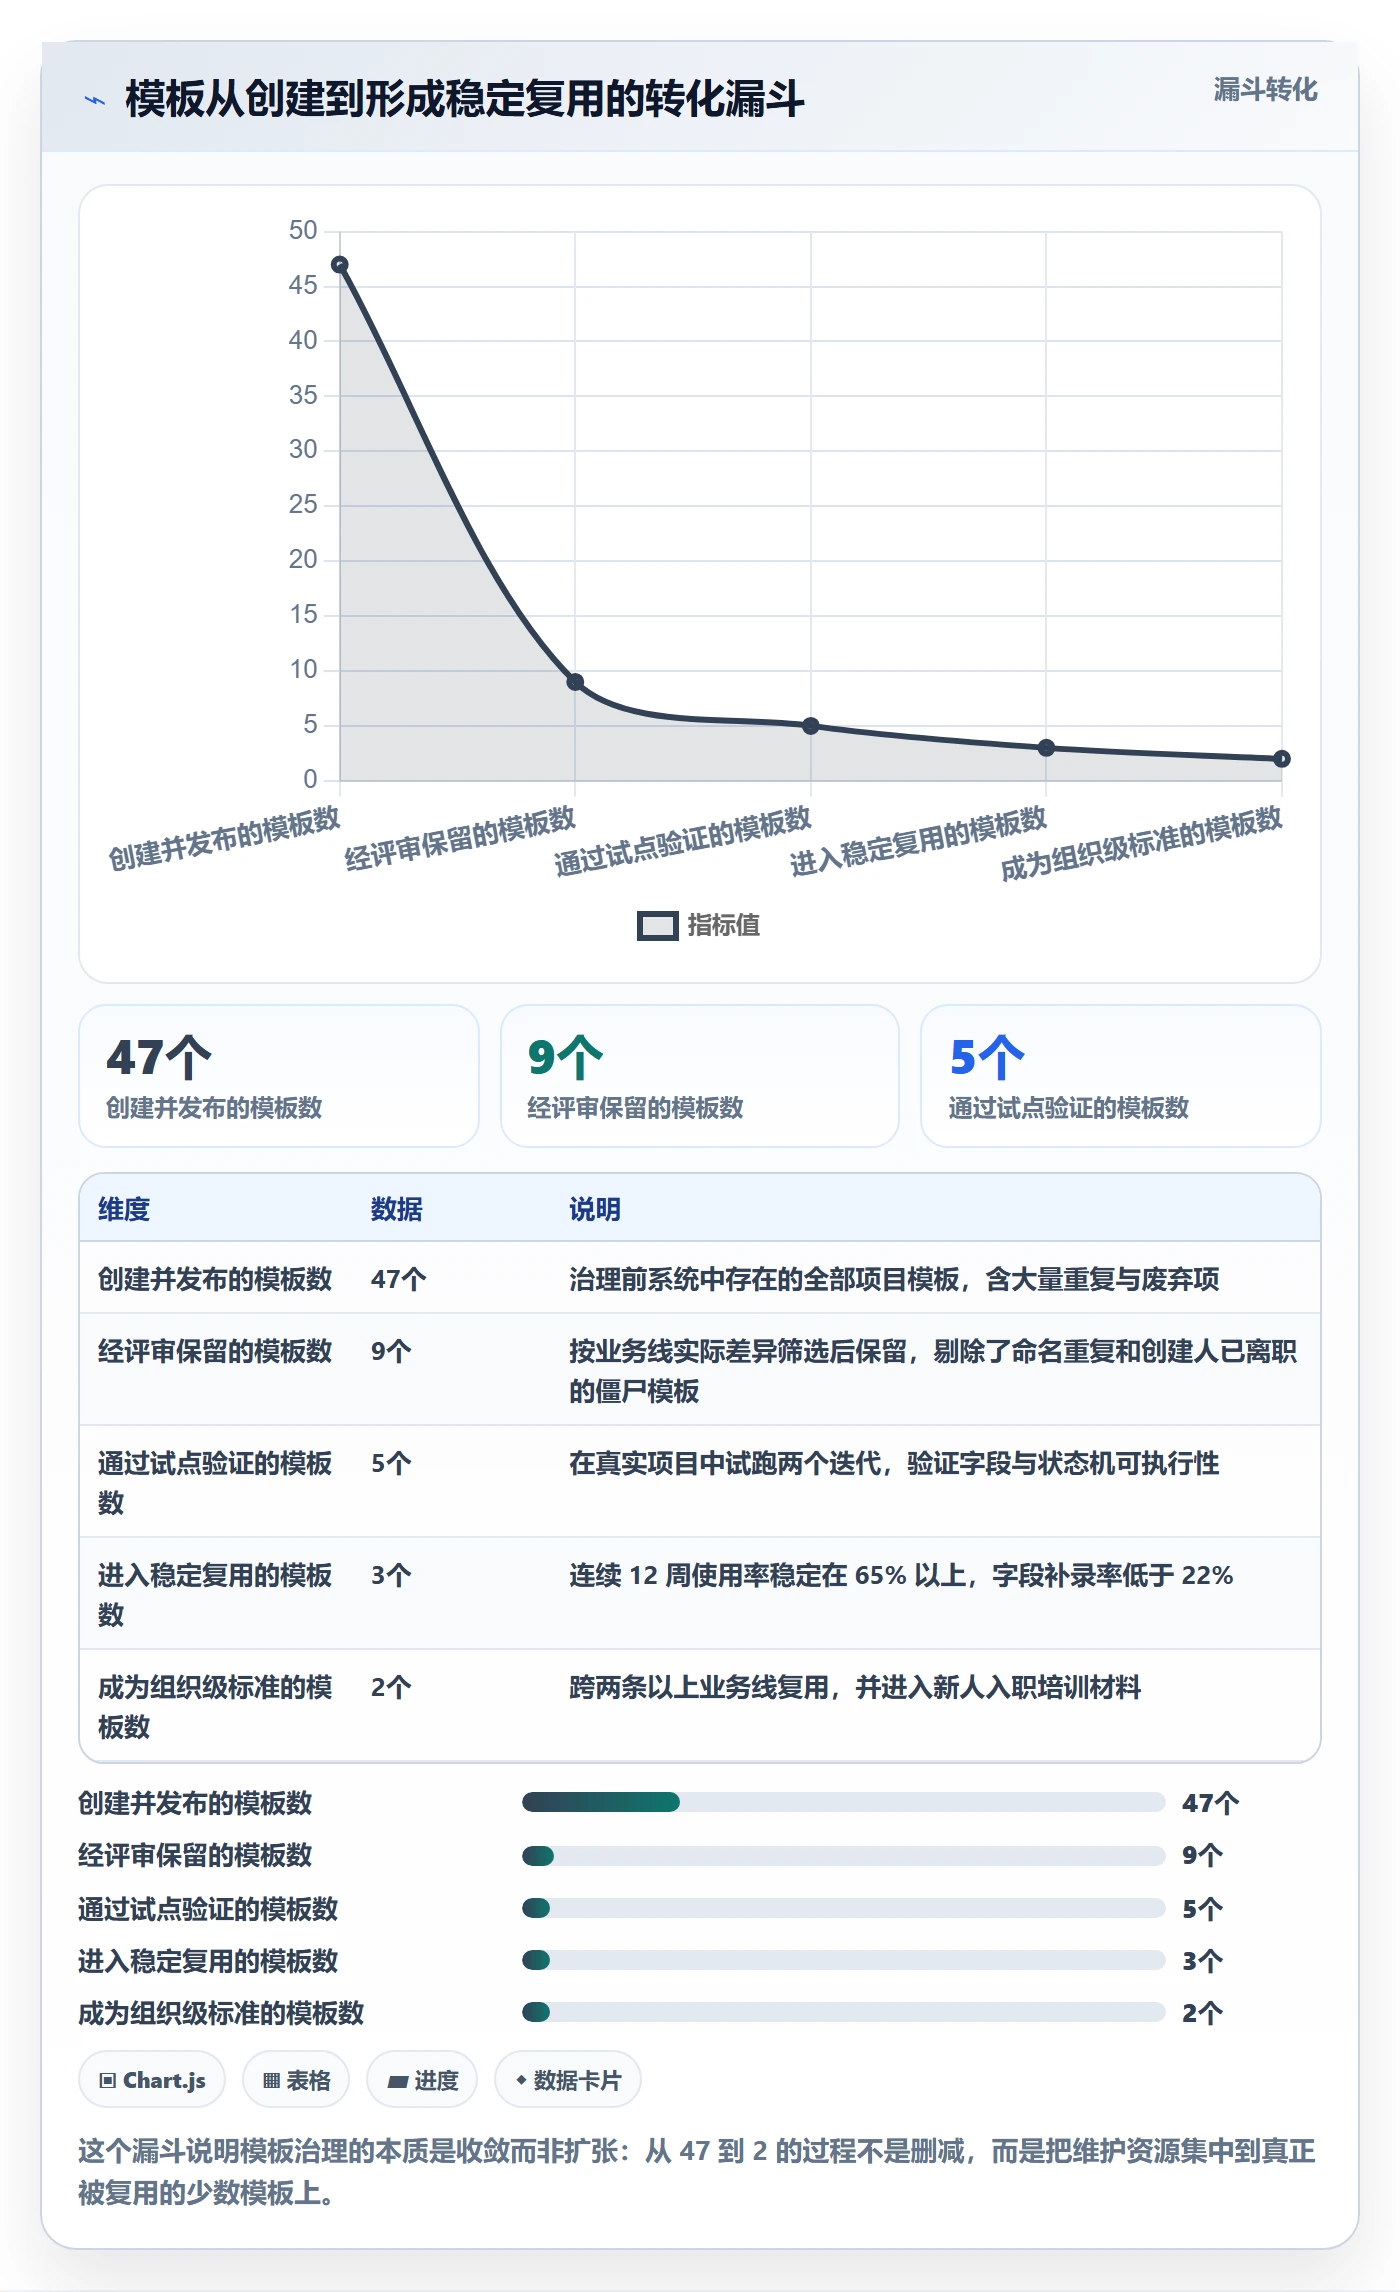The width and height of the screenshot is (1400, 2292).
Task: Click the 表格 tag
Action: click(296, 2080)
